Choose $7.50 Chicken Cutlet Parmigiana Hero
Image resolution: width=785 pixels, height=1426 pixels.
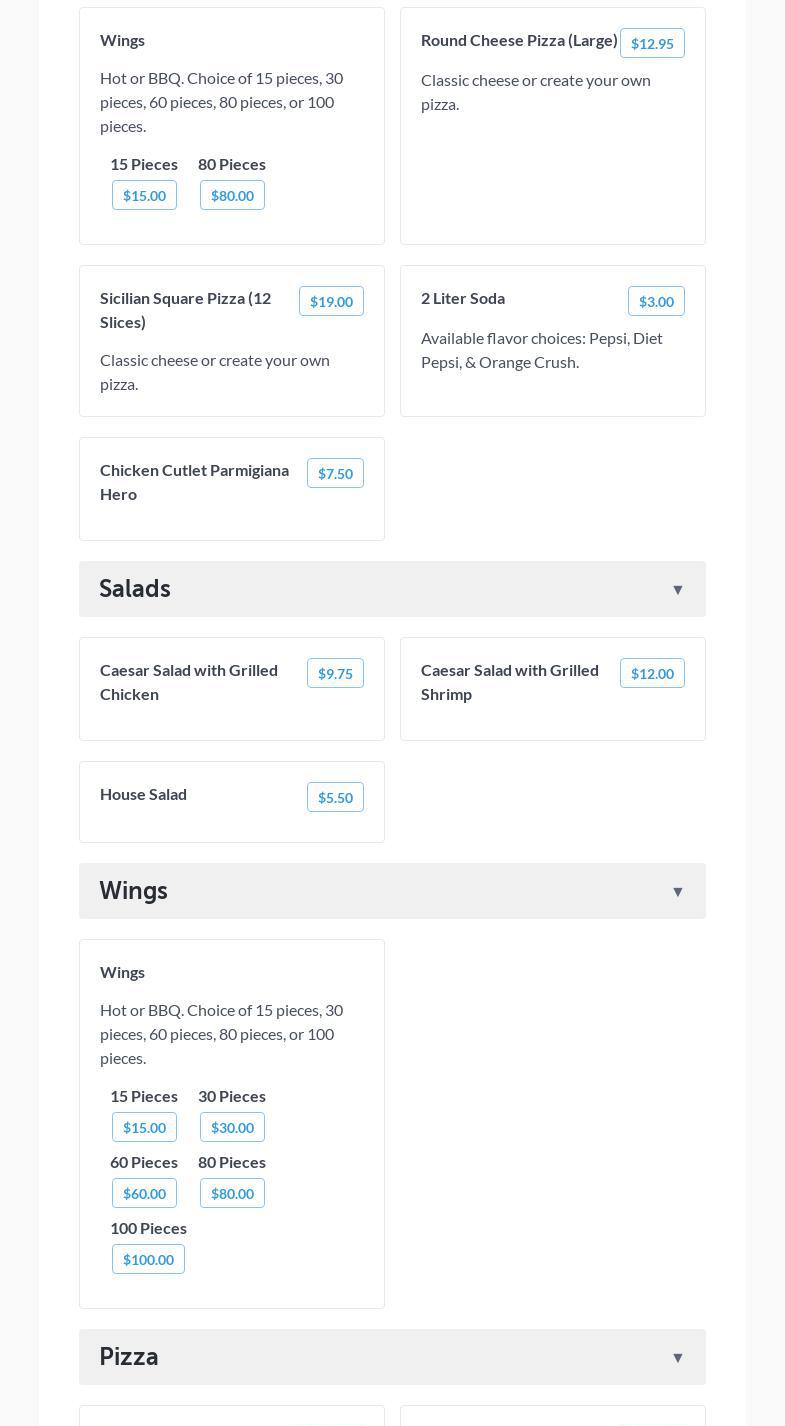pyautogui.click(x=335, y=473)
